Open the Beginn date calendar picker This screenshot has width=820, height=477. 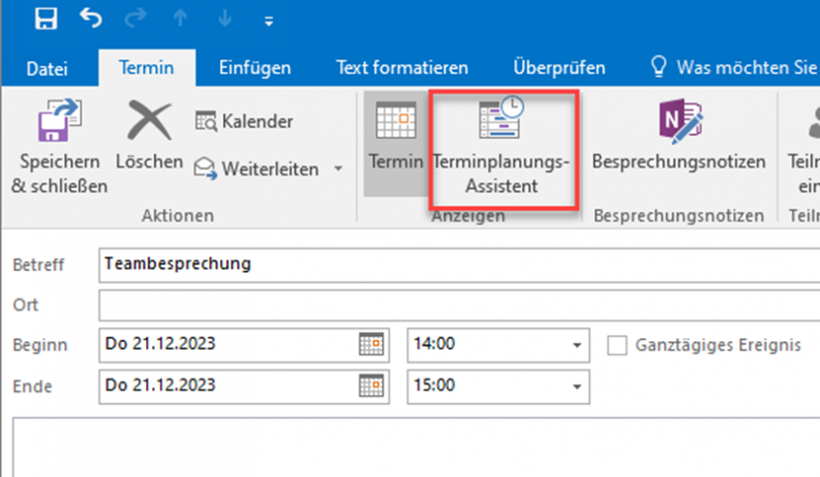coord(371,345)
